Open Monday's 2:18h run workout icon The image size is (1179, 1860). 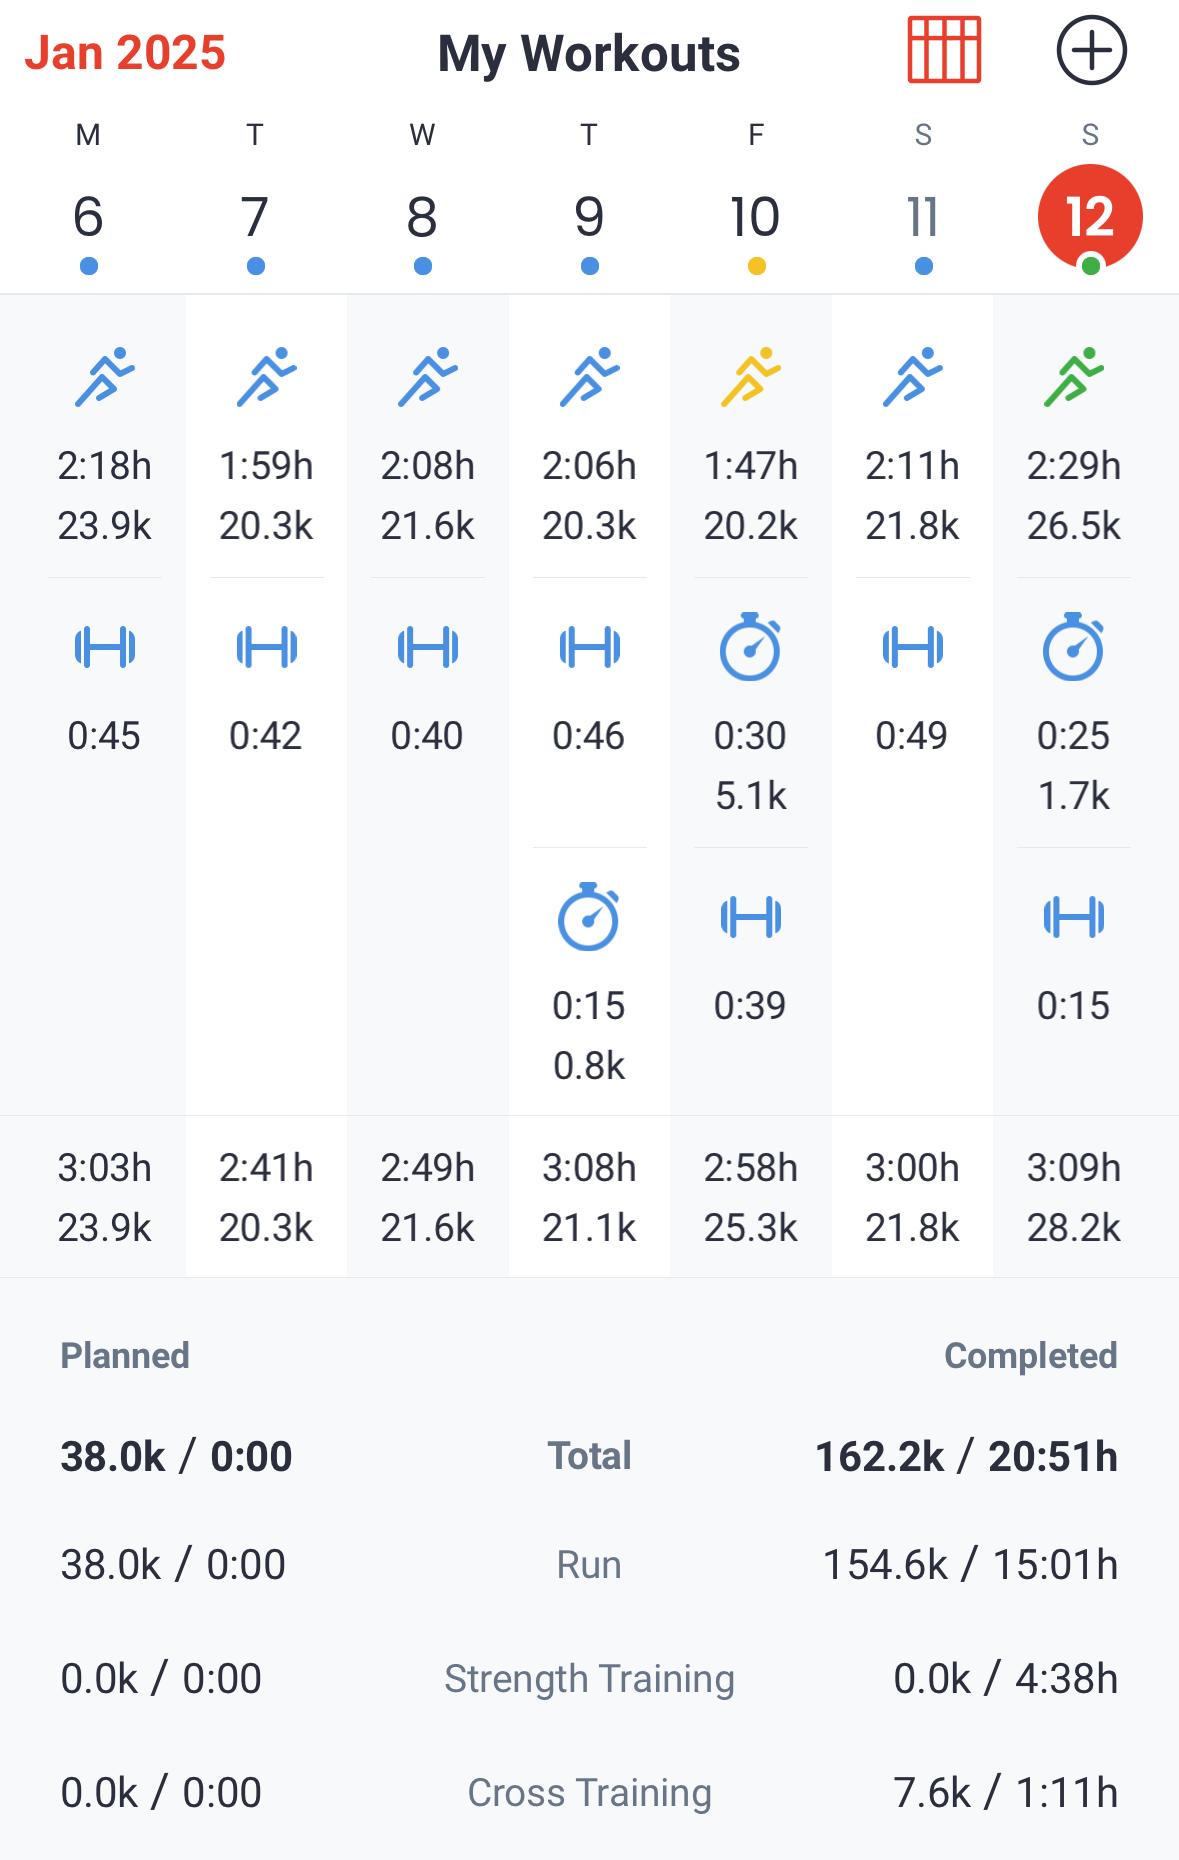pos(105,377)
